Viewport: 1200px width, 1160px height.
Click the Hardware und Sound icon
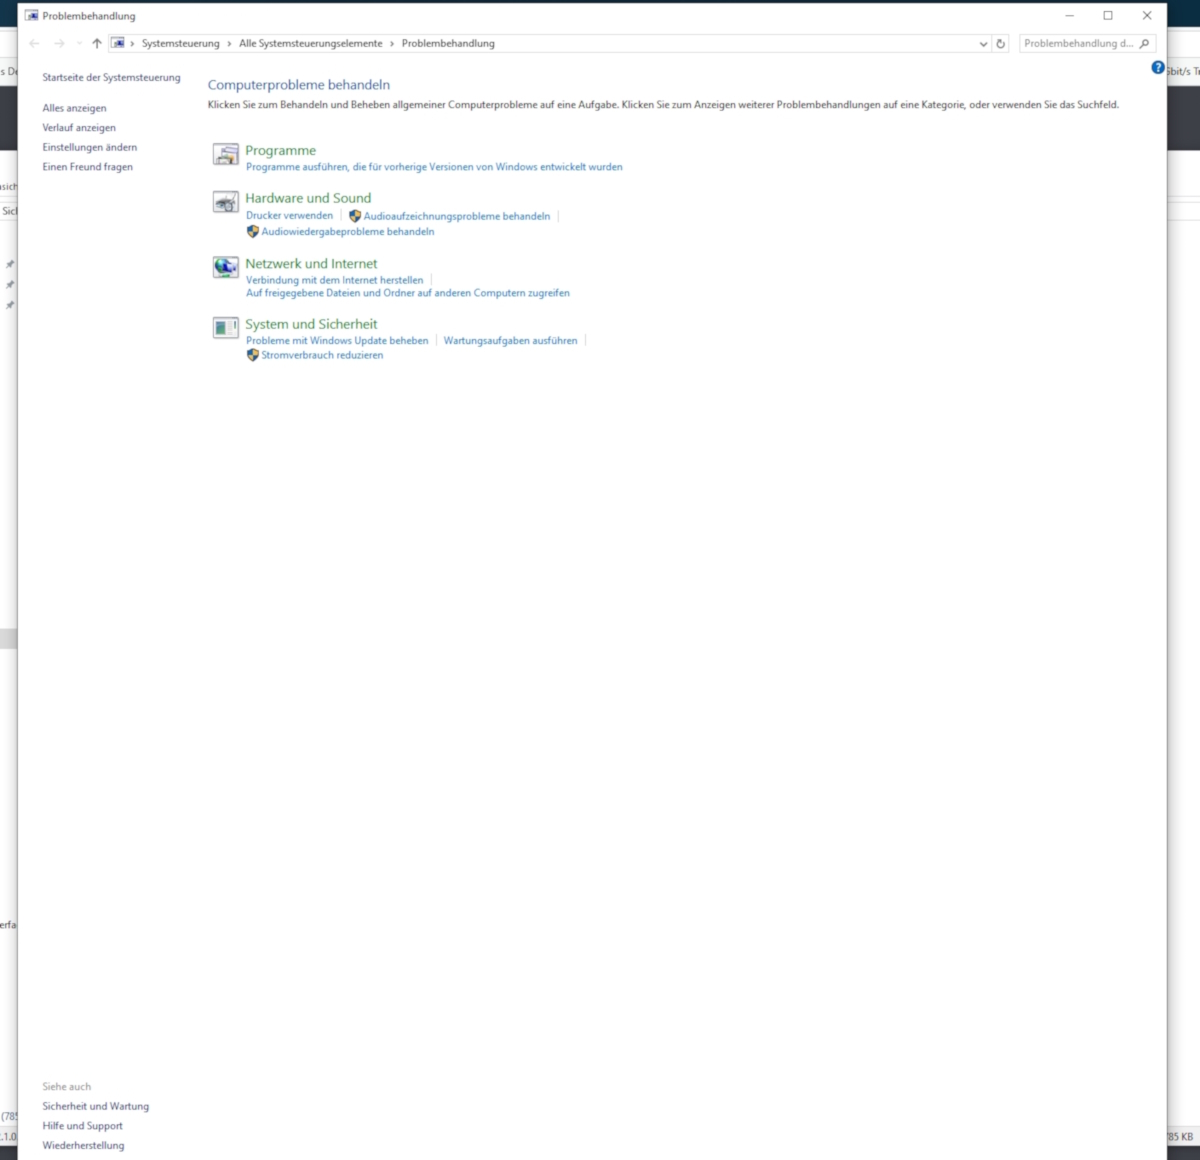pyautogui.click(x=225, y=202)
